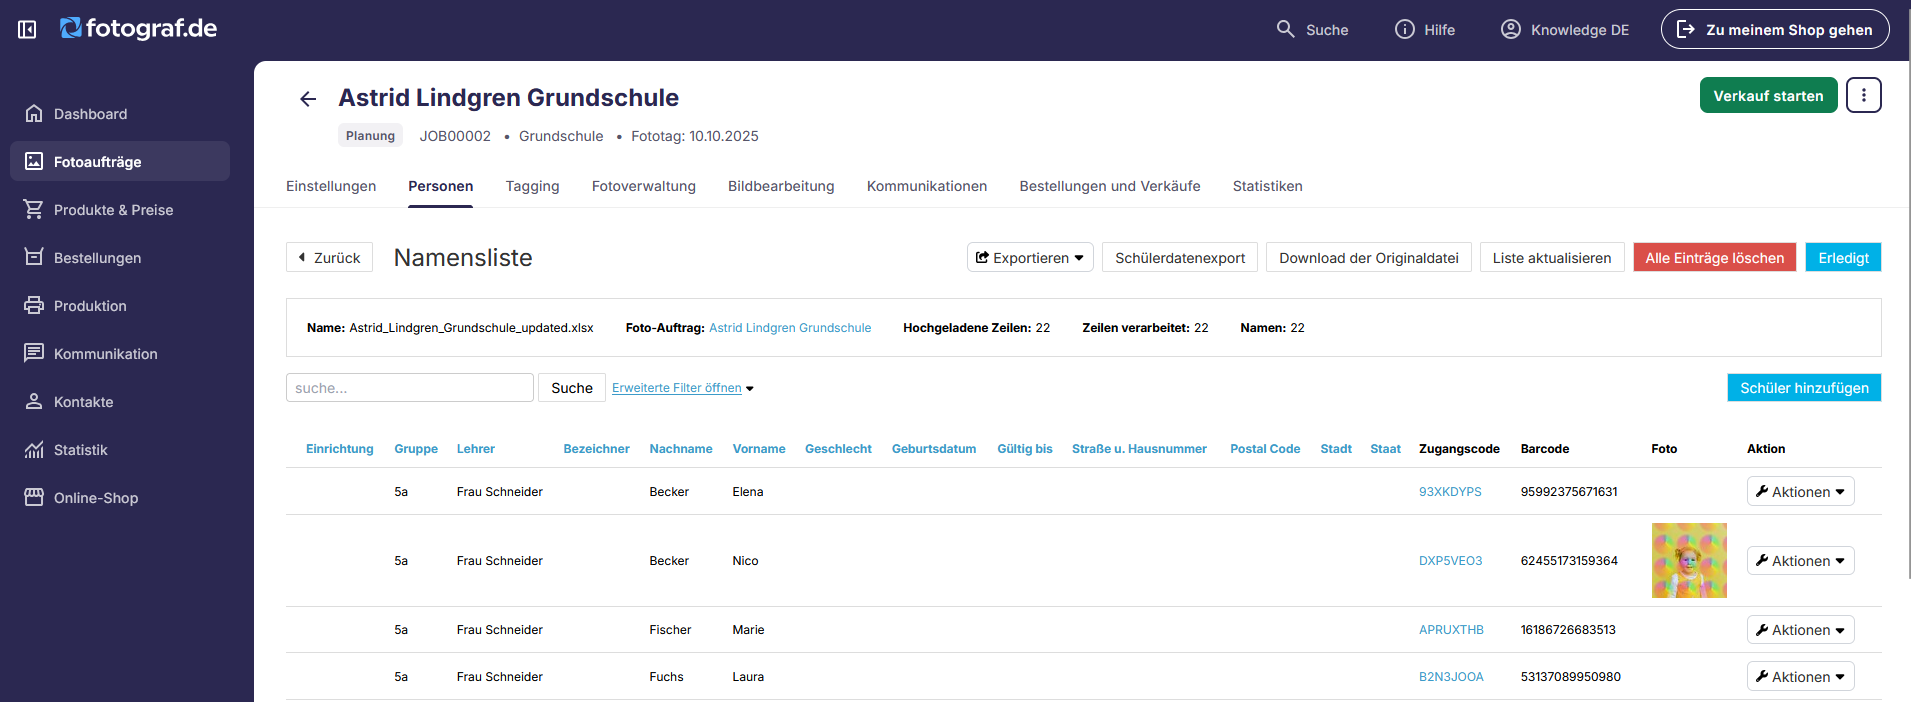Open Online-Shop storefront icon
The height and width of the screenshot is (702, 1911).
tap(34, 497)
